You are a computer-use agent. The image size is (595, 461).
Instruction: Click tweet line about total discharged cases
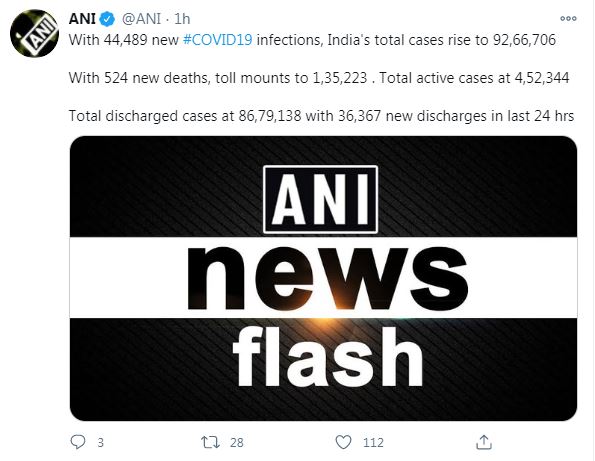click(x=321, y=116)
